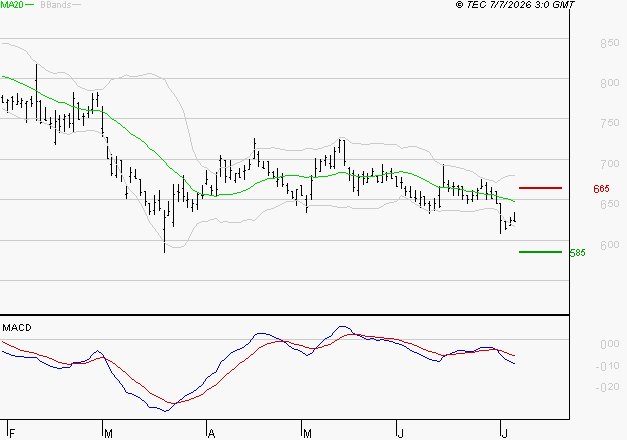The image size is (627, 440).
Task: Click the 600 price axis label
Action: [610, 245]
